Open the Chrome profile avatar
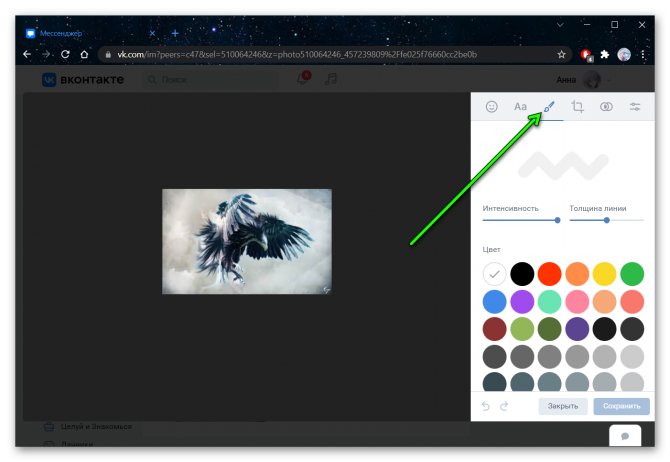670x462 pixels. point(624,54)
